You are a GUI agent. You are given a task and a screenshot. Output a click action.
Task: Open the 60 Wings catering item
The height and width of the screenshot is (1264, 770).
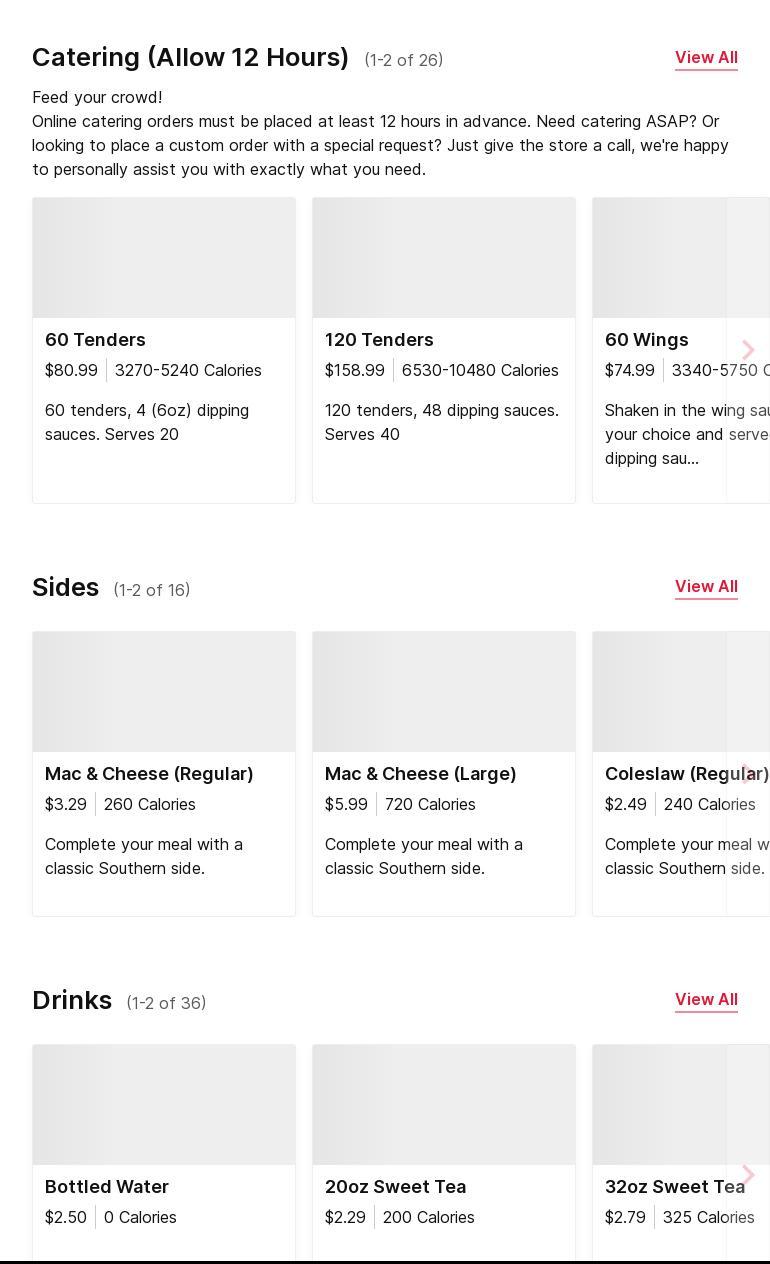point(647,340)
